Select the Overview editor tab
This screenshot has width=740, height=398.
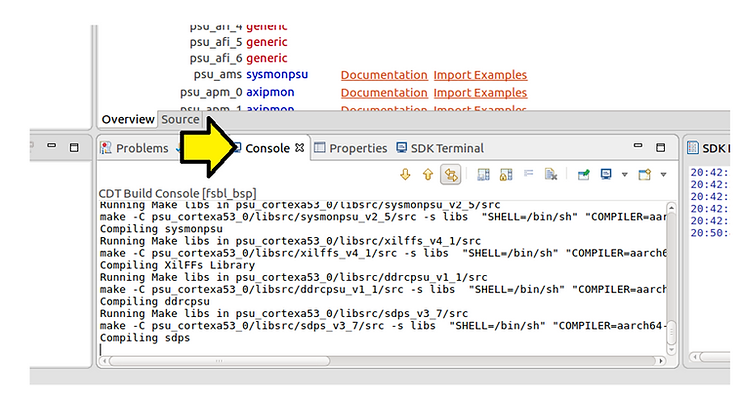[x=128, y=119]
